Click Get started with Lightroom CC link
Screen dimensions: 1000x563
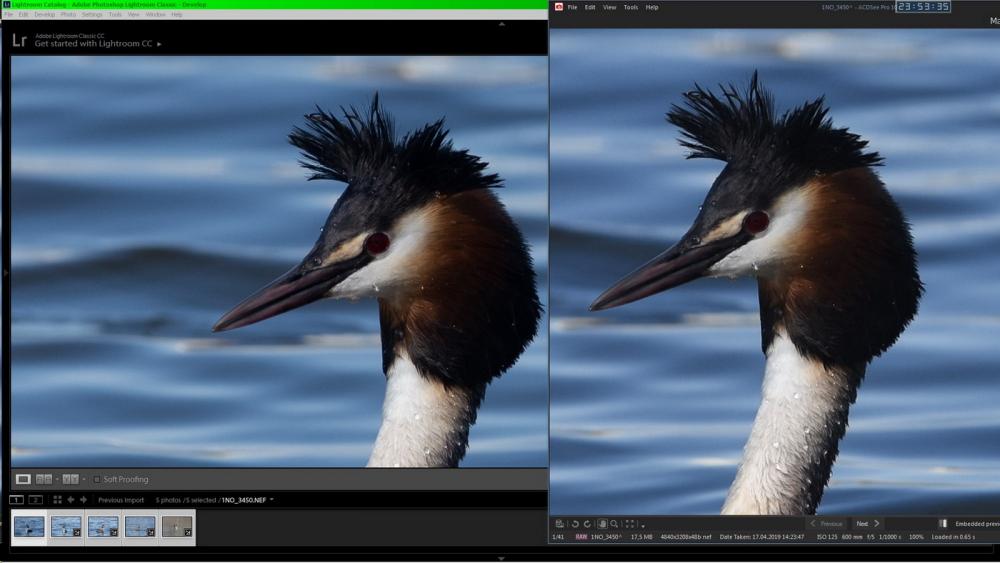94,44
